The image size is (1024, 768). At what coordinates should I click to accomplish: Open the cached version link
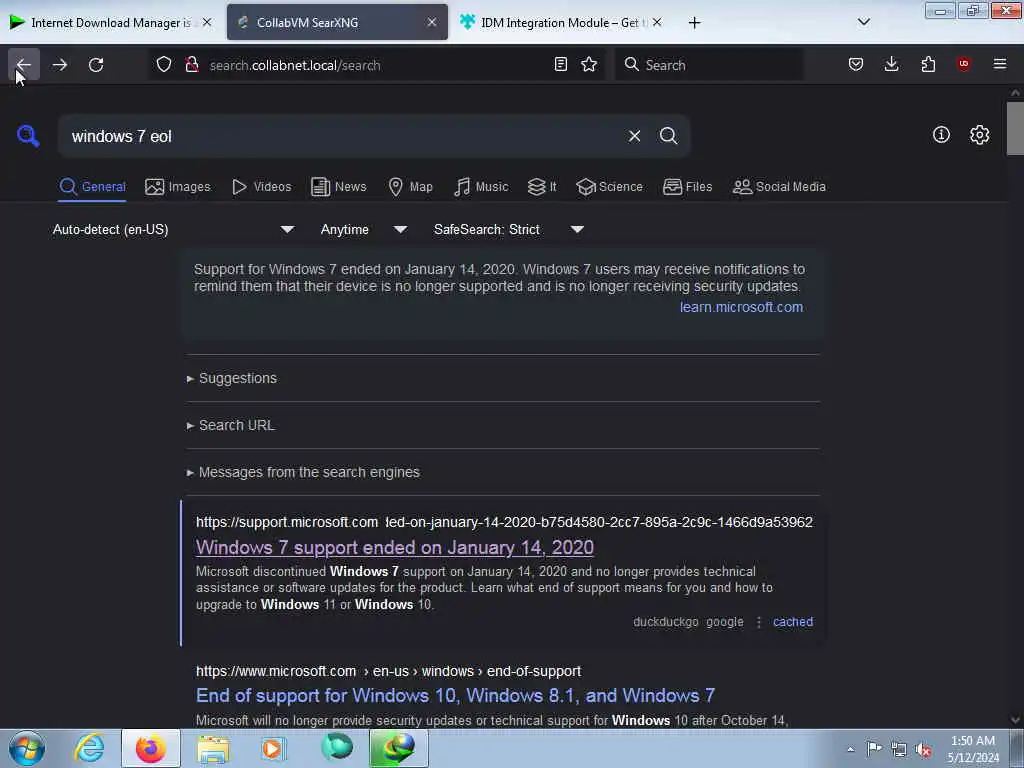coord(793,622)
